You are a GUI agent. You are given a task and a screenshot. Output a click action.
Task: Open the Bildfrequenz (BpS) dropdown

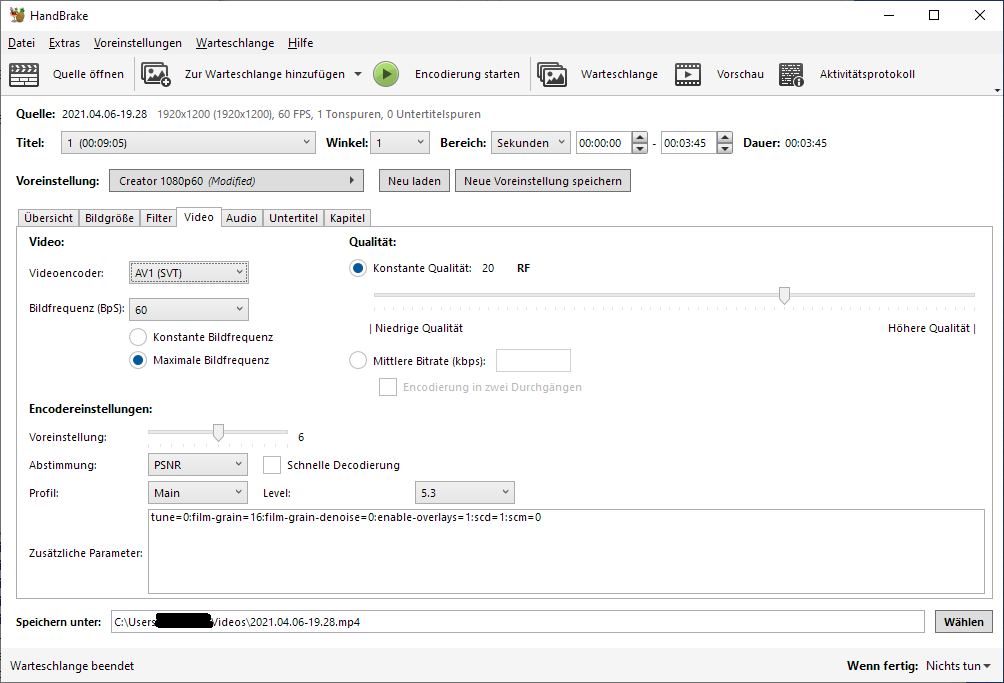click(x=189, y=310)
